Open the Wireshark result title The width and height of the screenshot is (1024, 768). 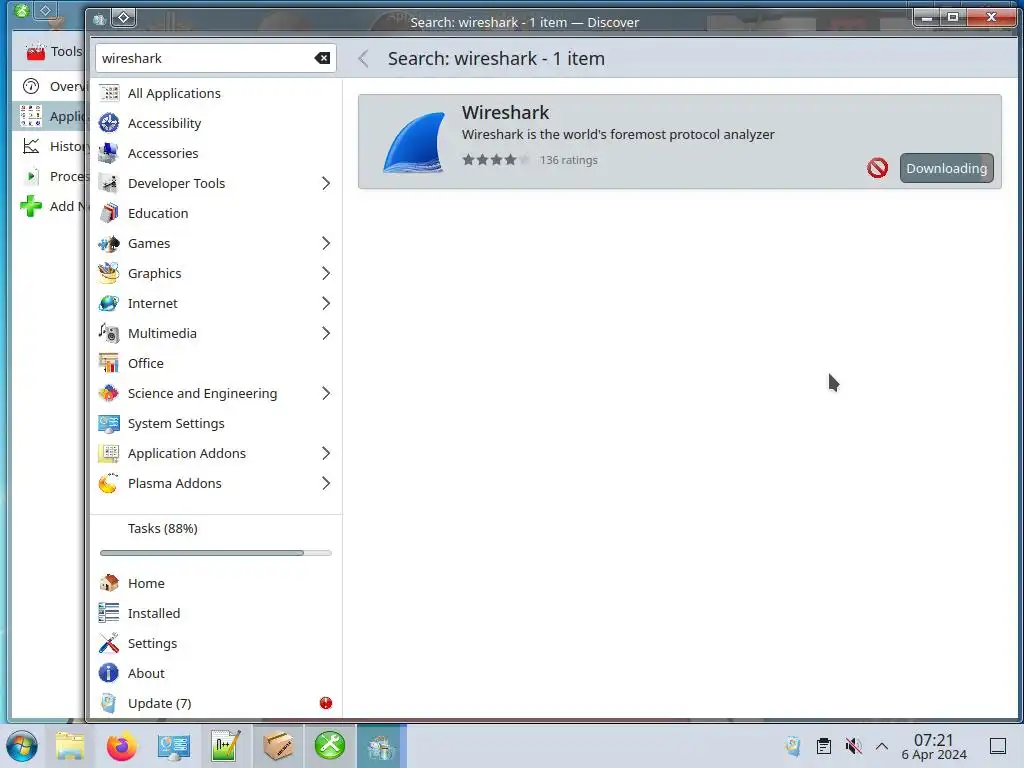pos(505,112)
